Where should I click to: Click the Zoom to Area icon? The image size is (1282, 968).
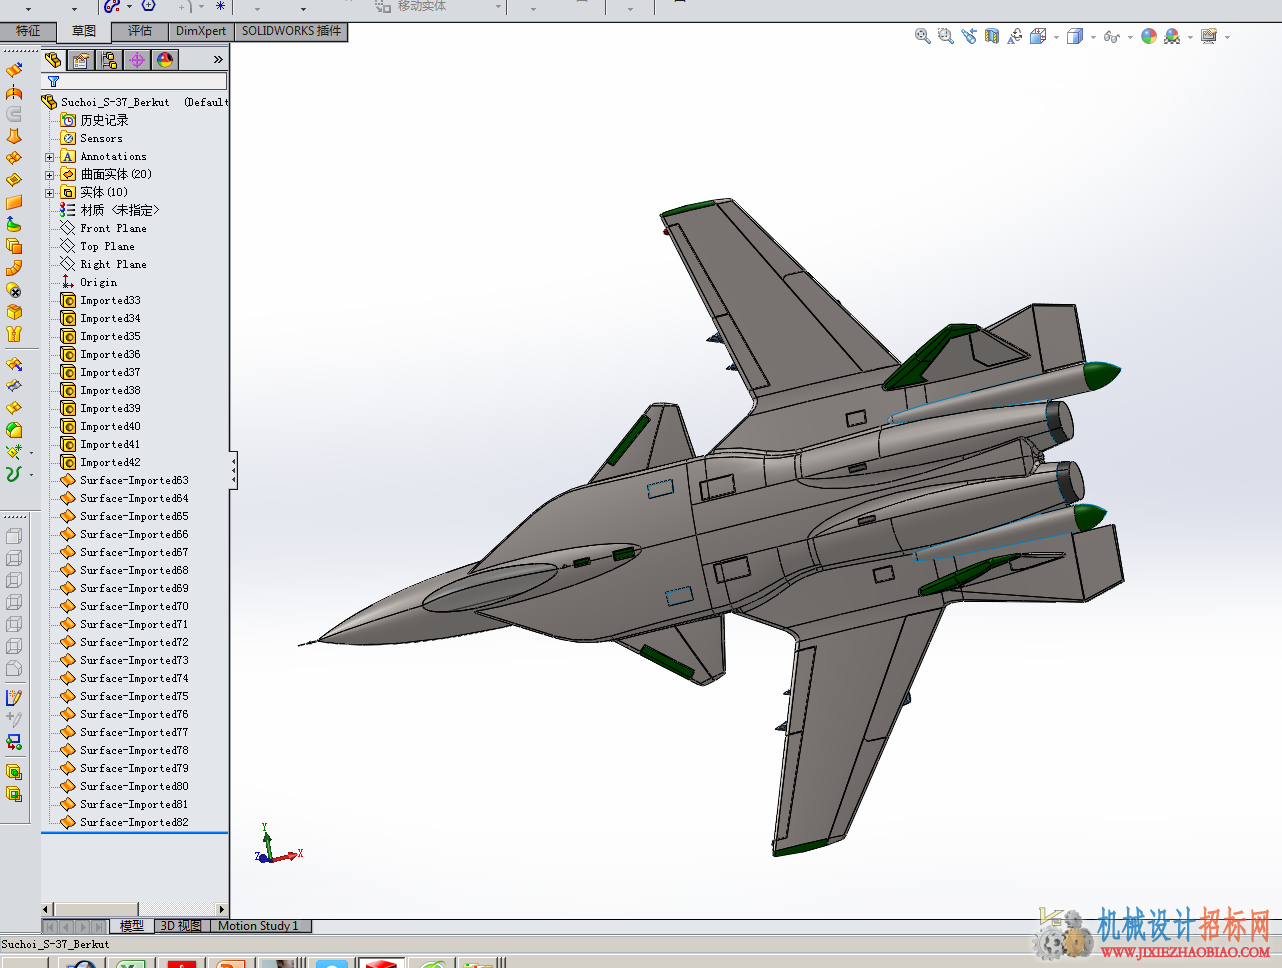[945, 36]
